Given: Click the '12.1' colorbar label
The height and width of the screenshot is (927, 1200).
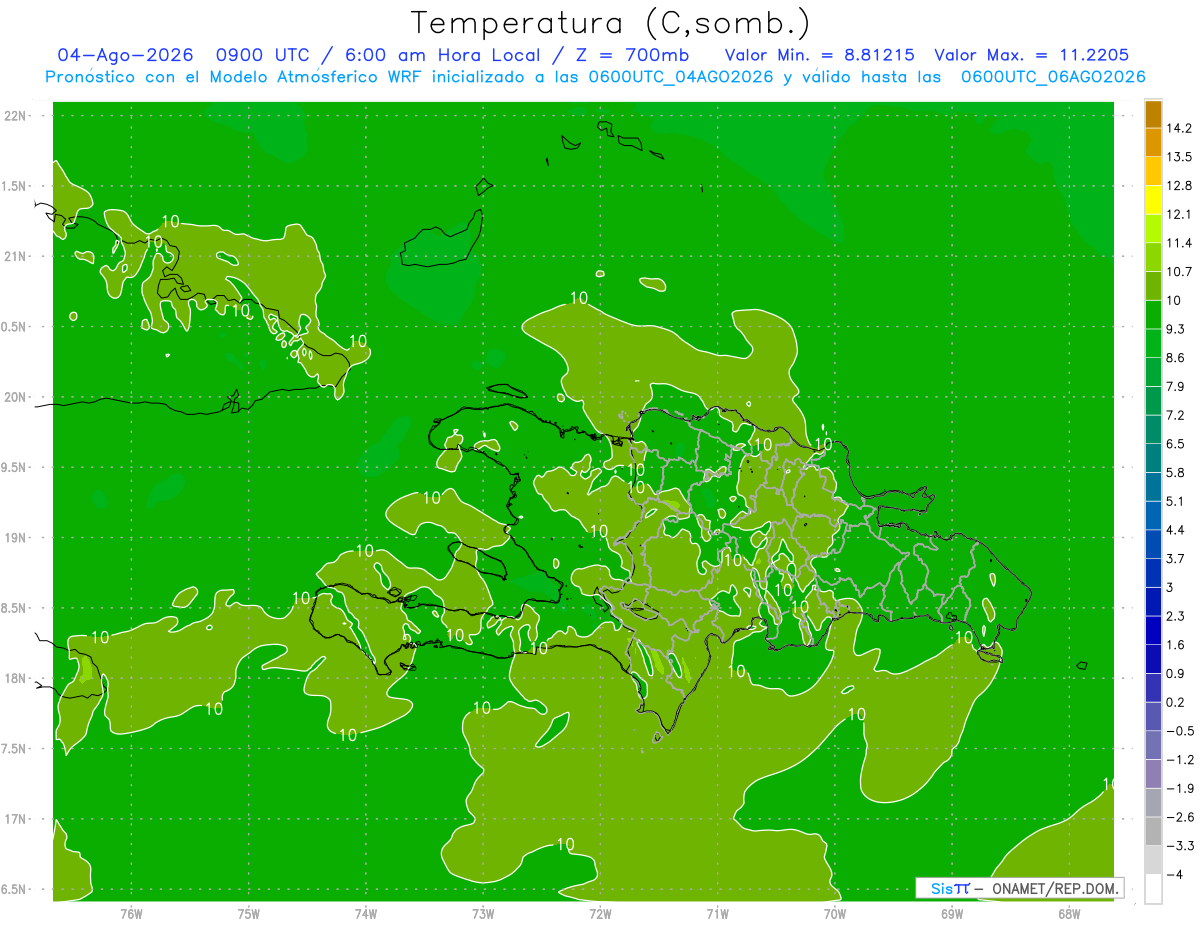Looking at the screenshot, I should 1180,214.
